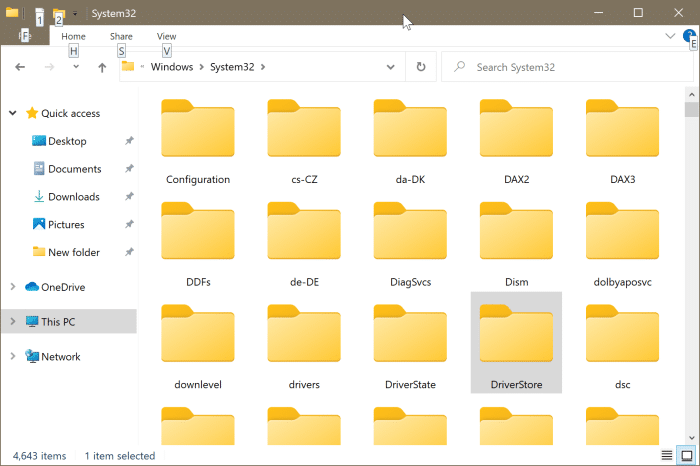
Task: Select the DiagSvcs folder
Action: (410, 245)
